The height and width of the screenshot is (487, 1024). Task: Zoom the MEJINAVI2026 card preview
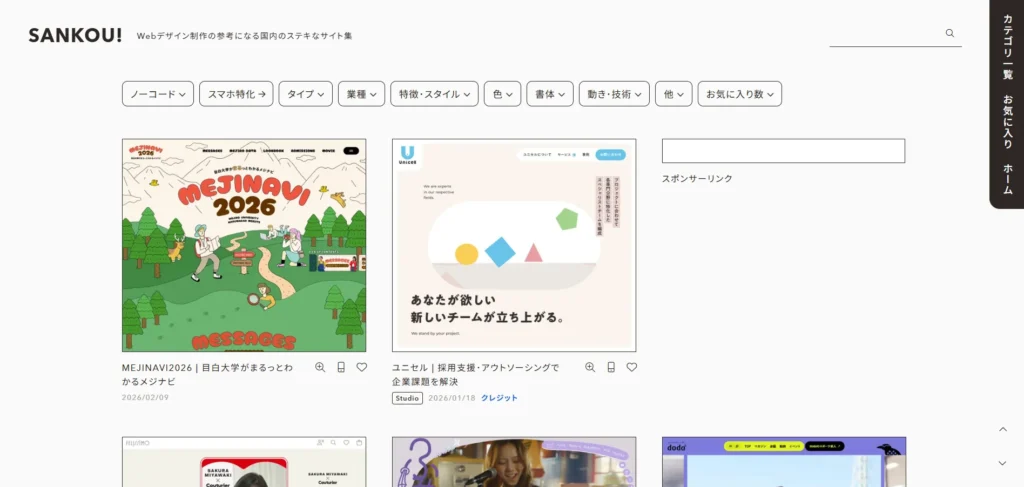320,368
